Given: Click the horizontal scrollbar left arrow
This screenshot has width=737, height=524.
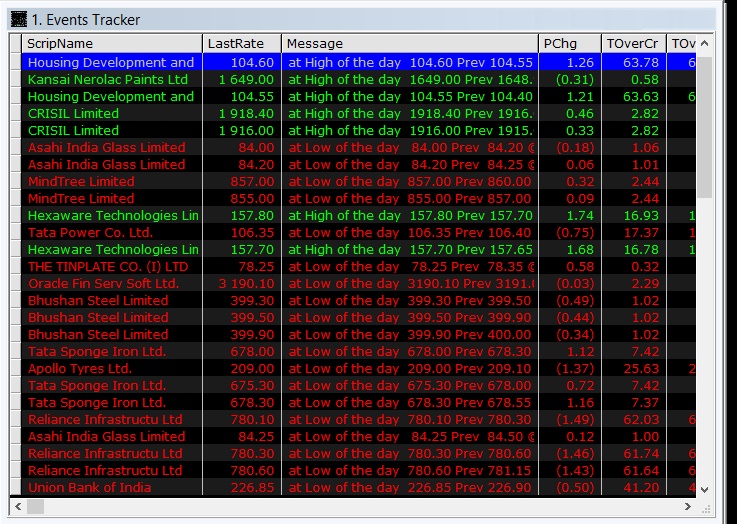Looking at the screenshot, I should 18,506.
